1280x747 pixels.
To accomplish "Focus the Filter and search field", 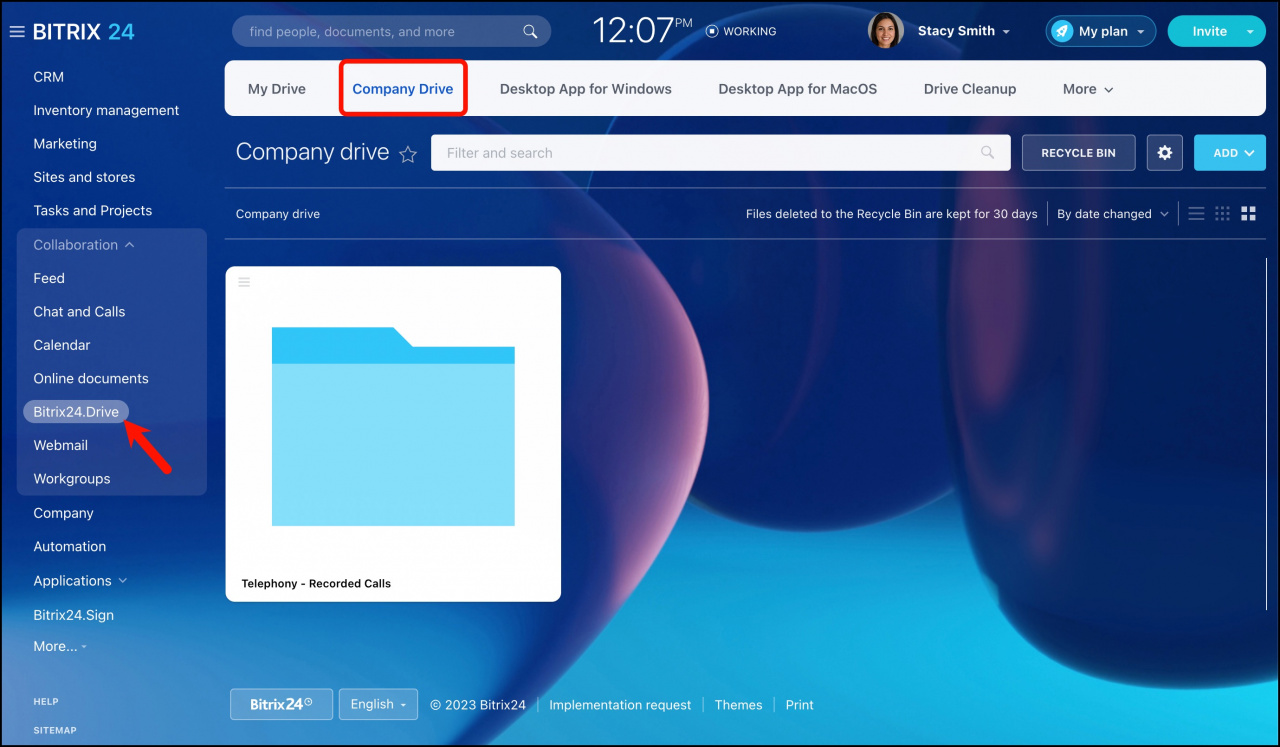I will click(720, 153).
